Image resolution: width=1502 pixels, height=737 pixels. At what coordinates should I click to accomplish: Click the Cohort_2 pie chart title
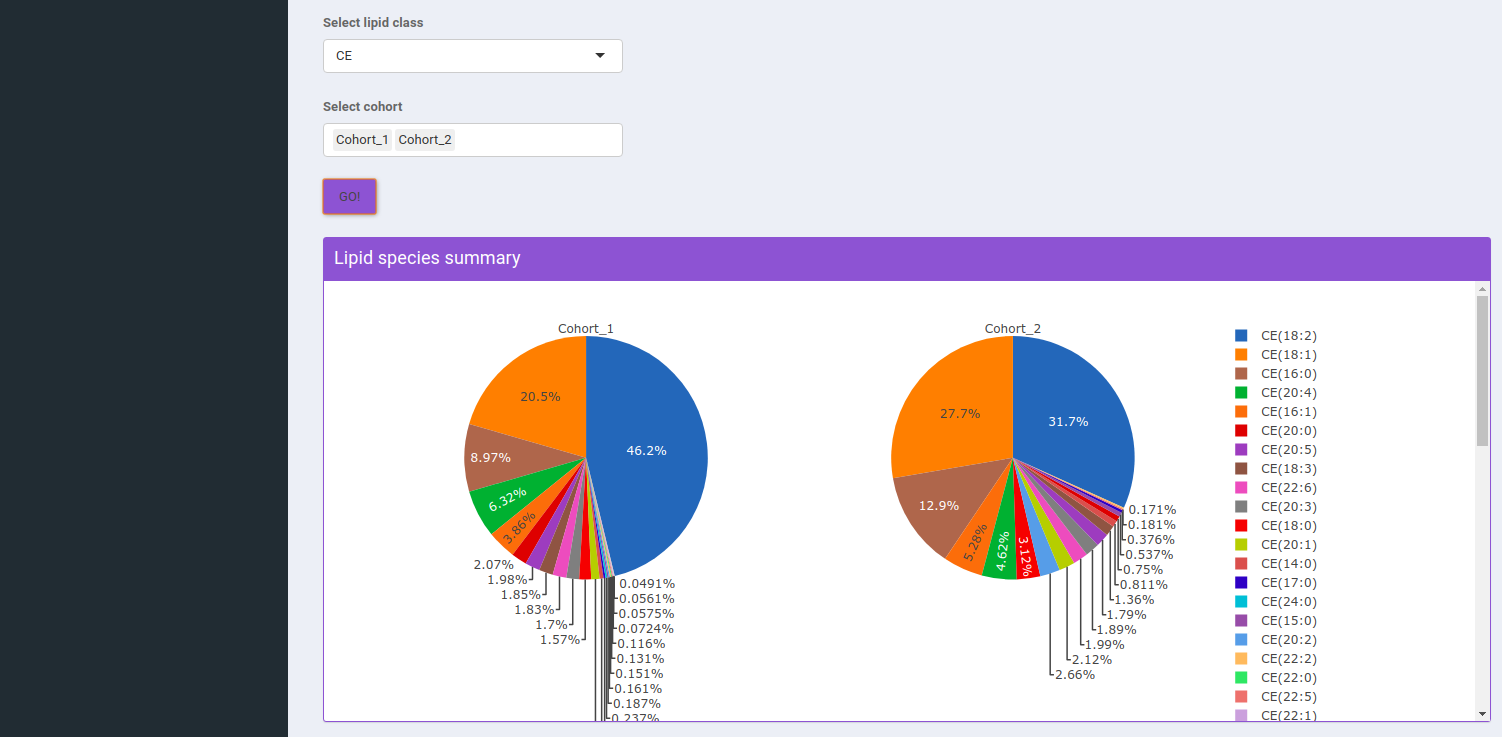pyautogui.click(x=1013, y=328)
